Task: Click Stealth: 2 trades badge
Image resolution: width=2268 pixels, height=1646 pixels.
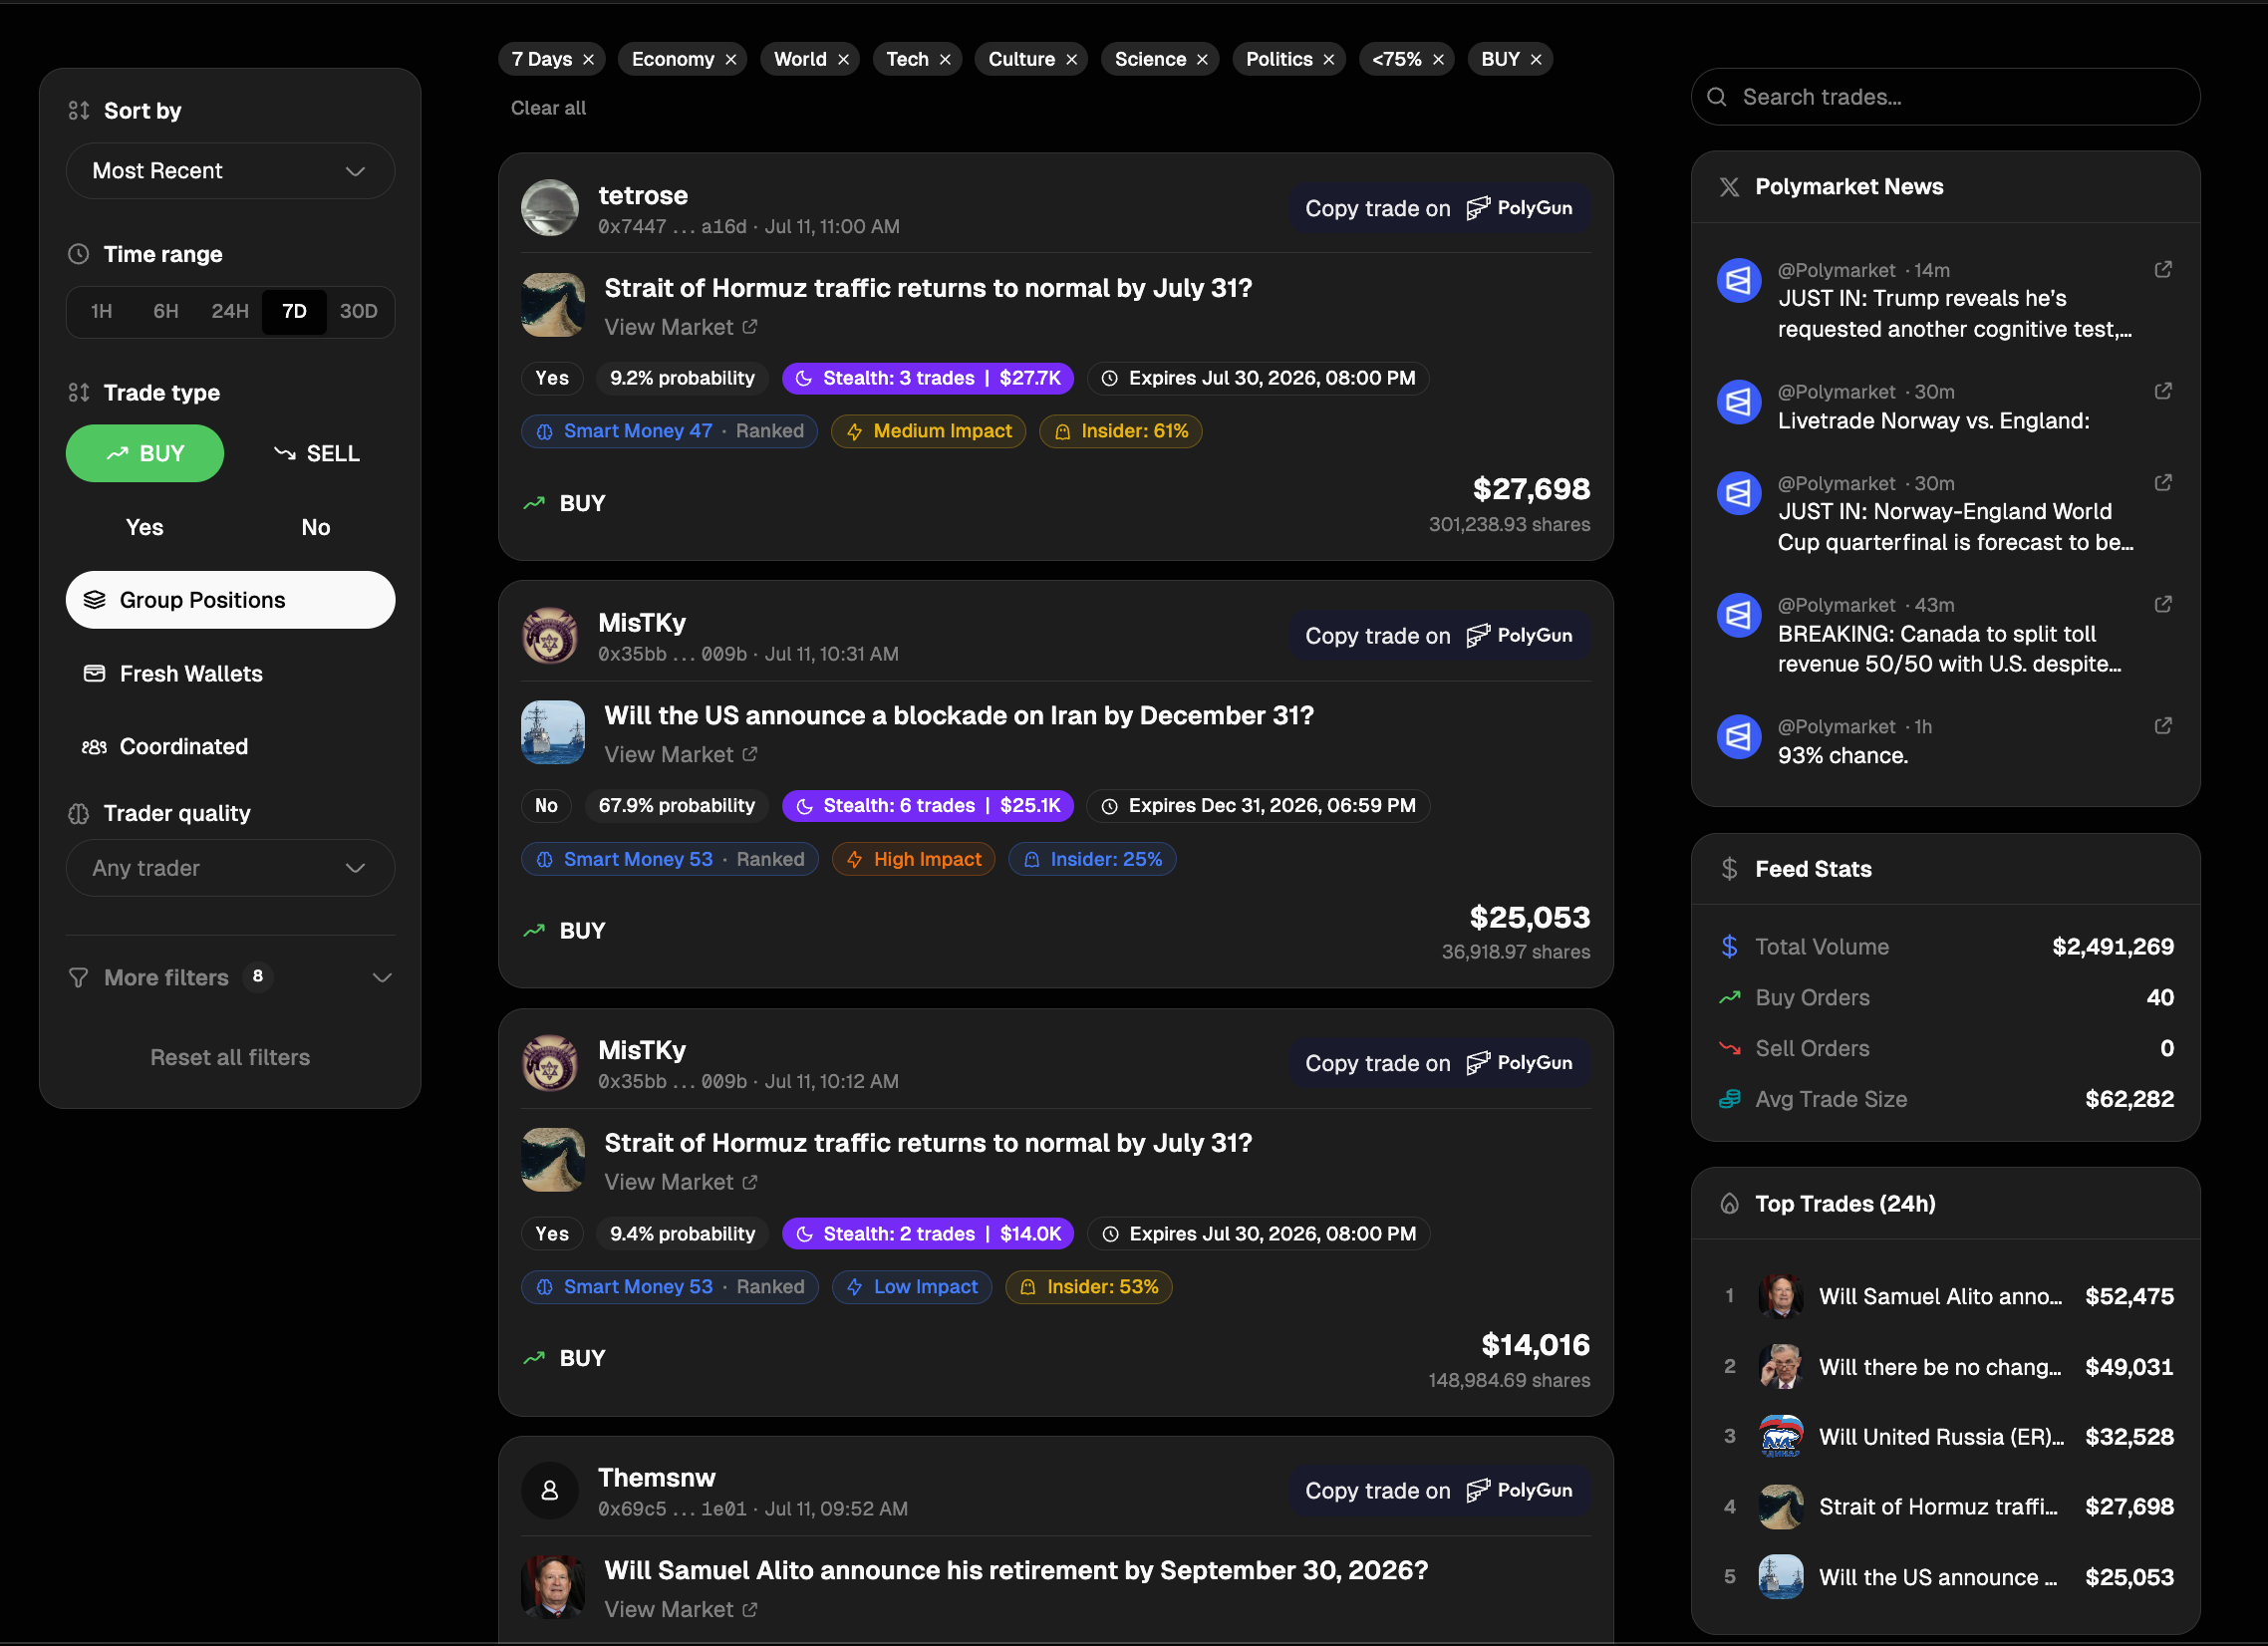Action: pos(928,1234)
